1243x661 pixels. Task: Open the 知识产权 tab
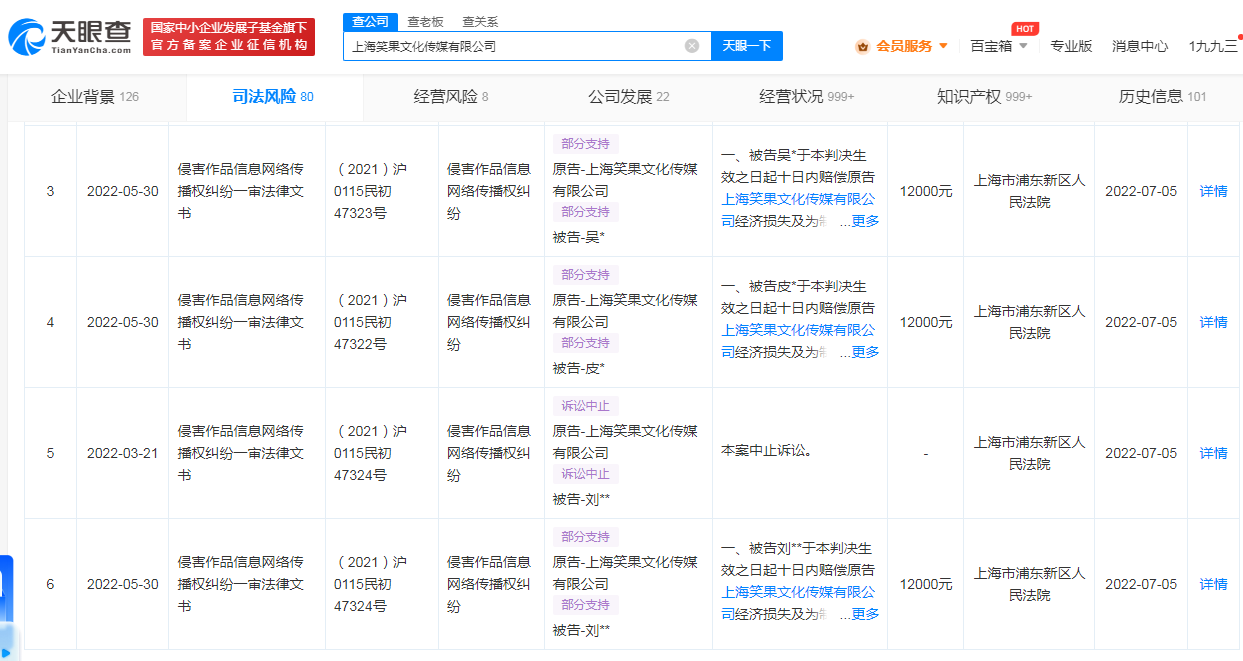pyautogui.click(x=984, y=97)
